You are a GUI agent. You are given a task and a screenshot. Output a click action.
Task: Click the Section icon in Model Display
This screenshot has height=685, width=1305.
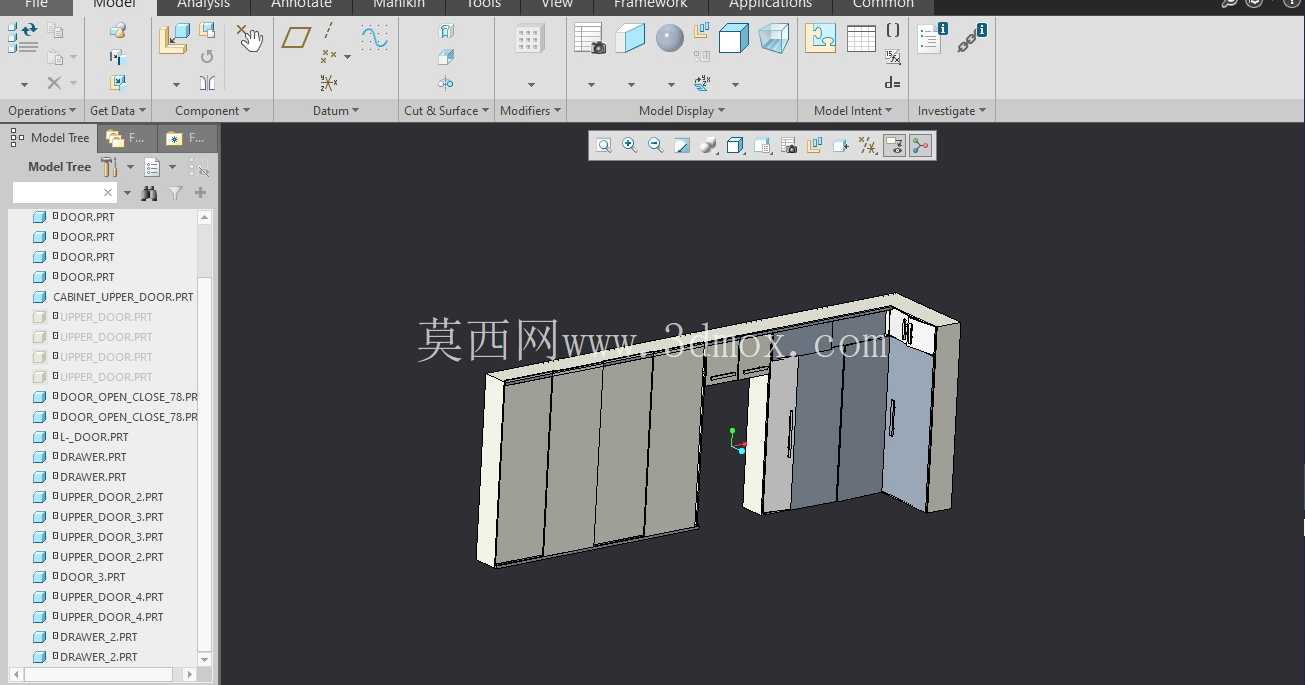click(630, 39)
